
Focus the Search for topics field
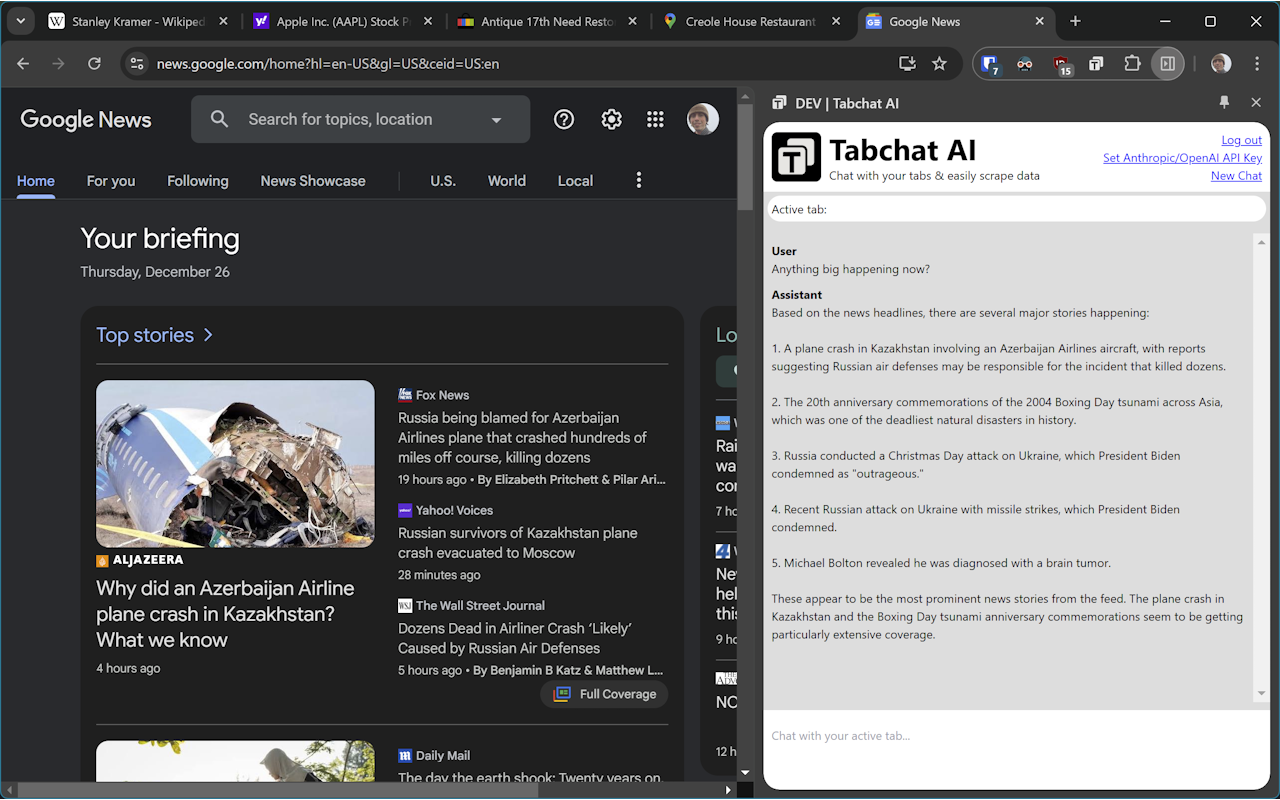pos(340,119)
